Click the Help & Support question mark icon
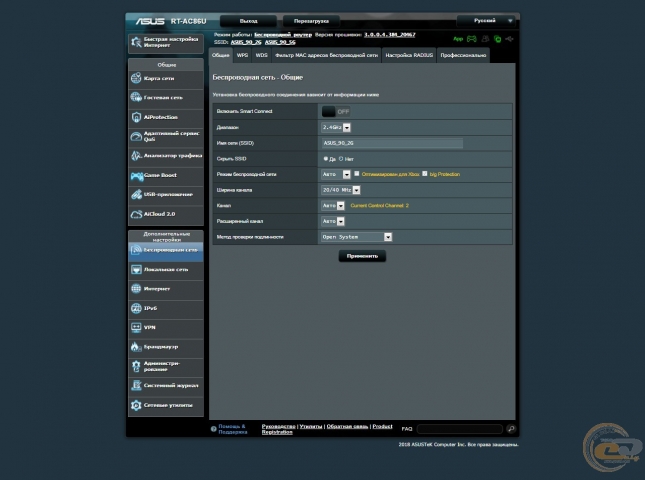 pos(213,429)
